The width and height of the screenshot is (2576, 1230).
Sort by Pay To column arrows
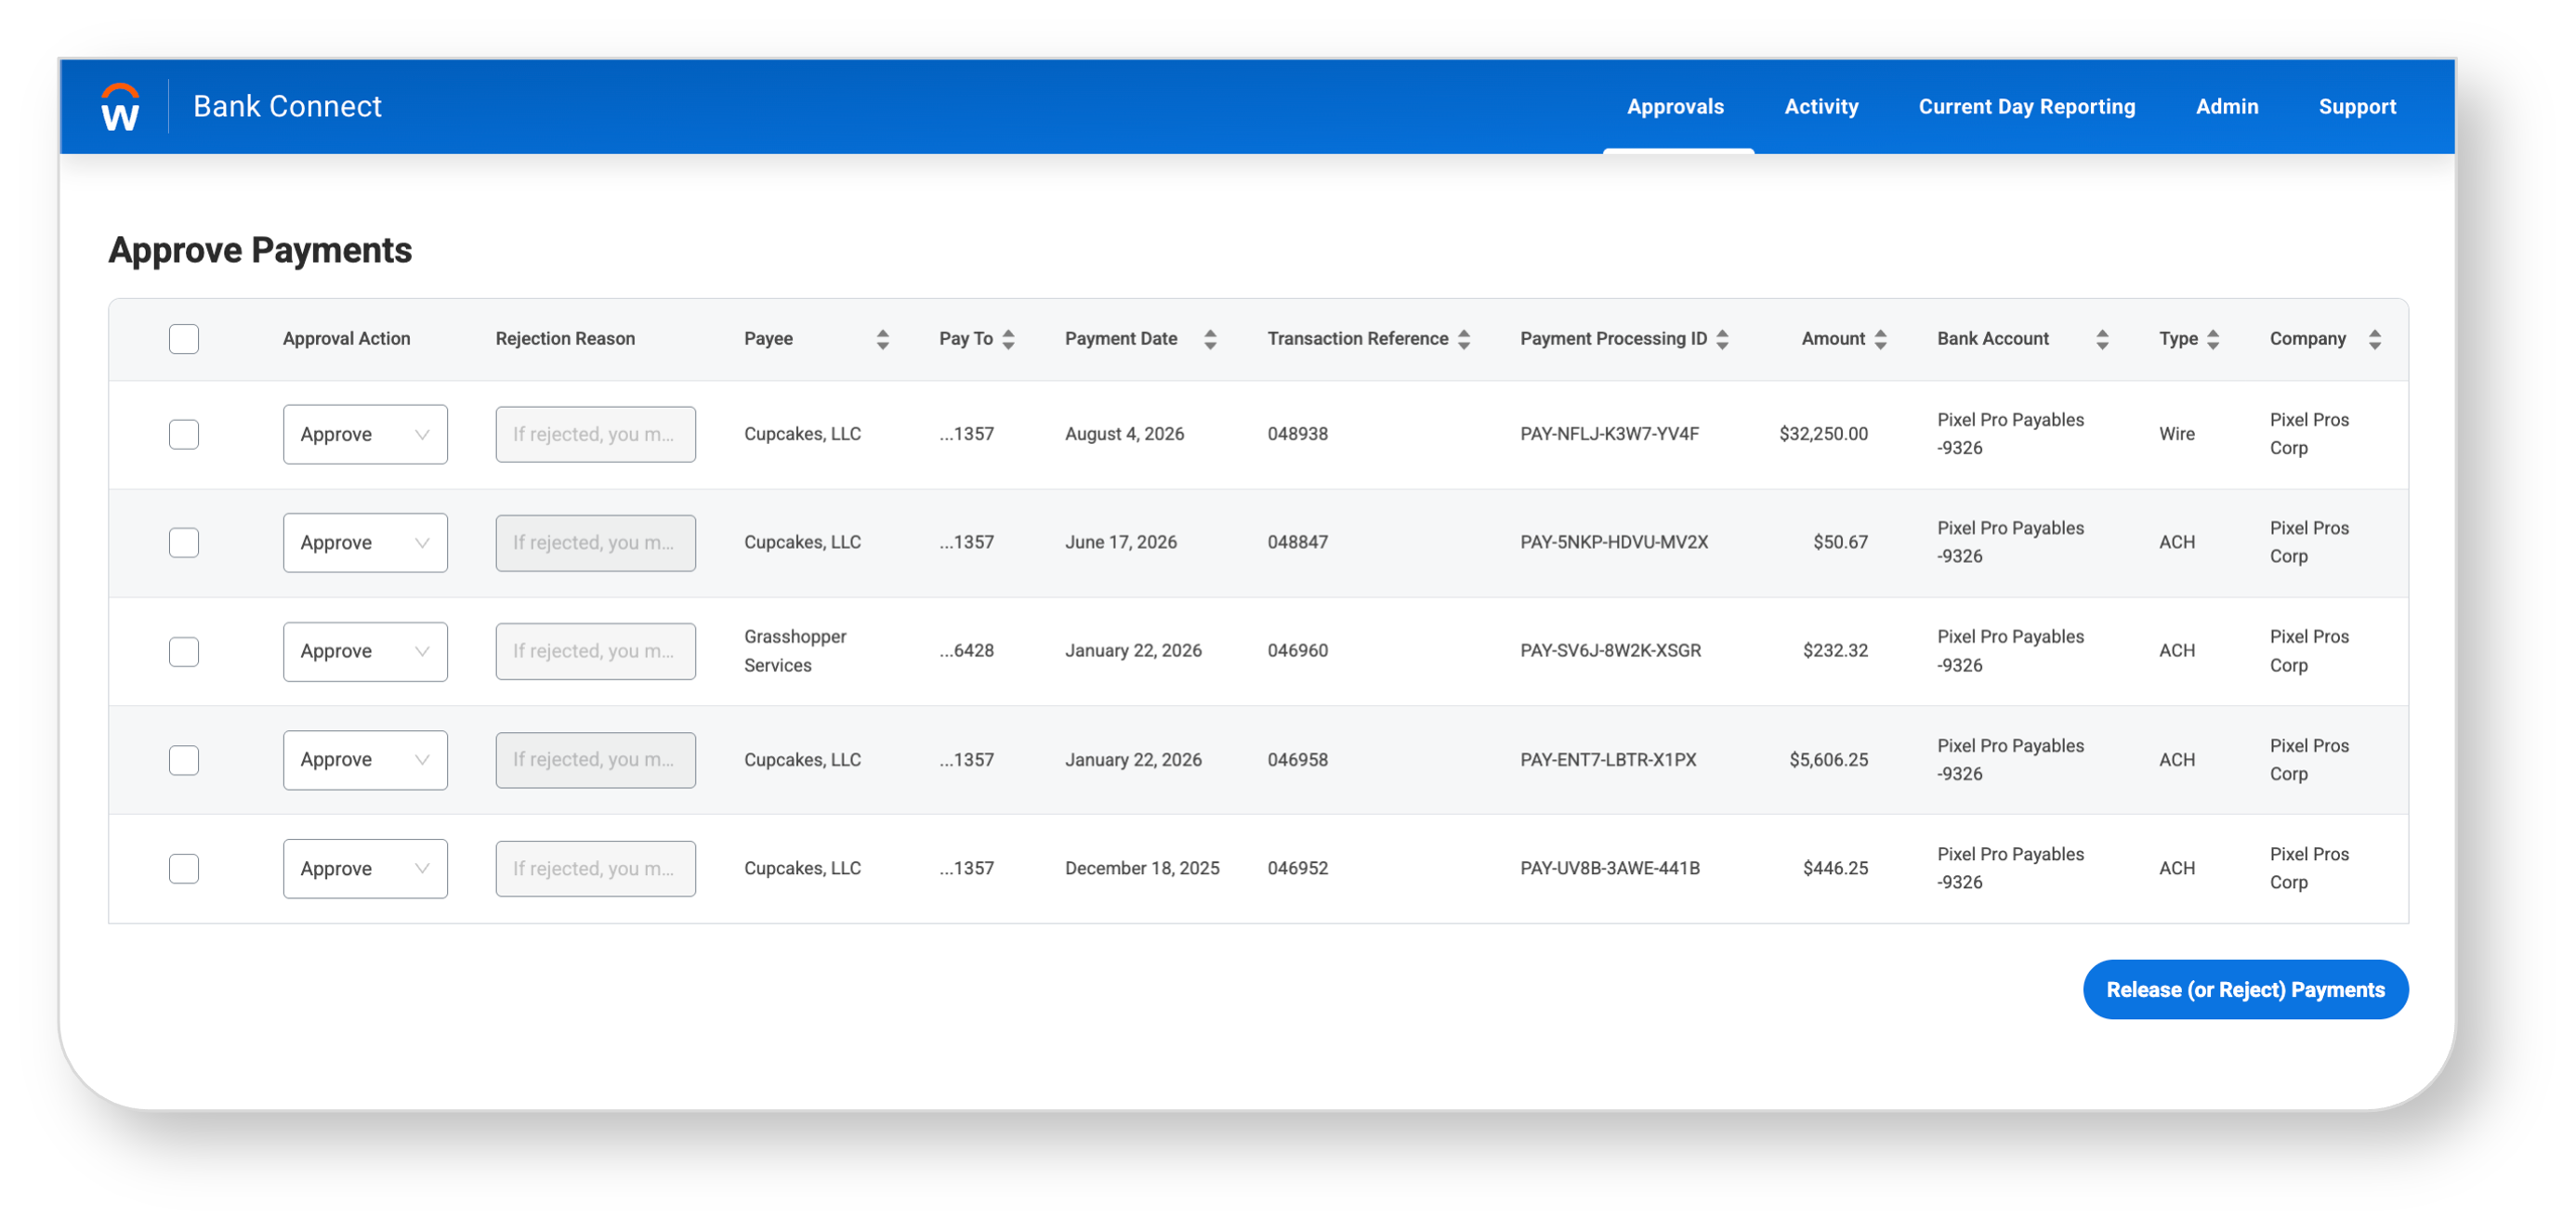click(x=1008, y=339)
